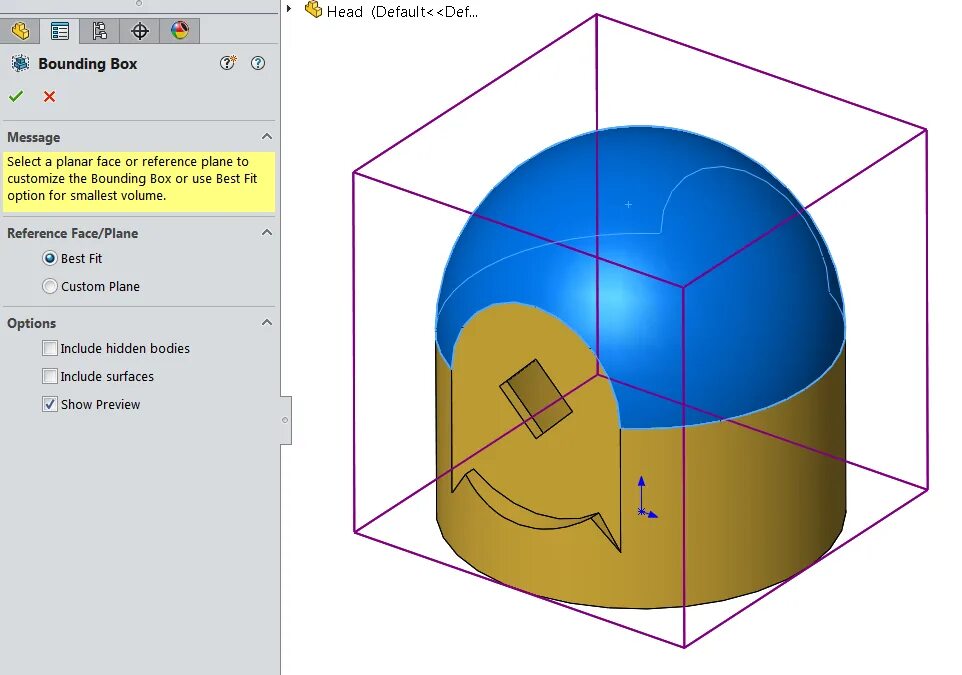Click the Bounding Box title text
Screen dimensions: 962x675
pos(88,64)
